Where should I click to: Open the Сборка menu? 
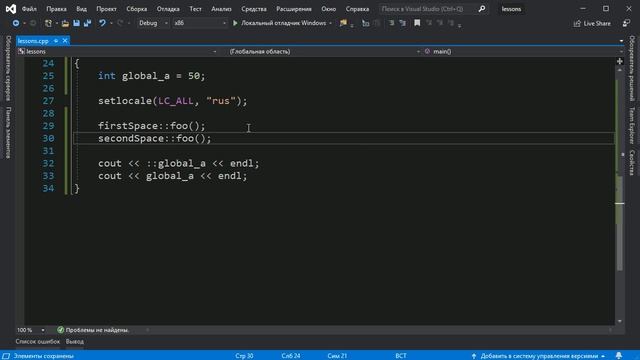coord(136,9)
